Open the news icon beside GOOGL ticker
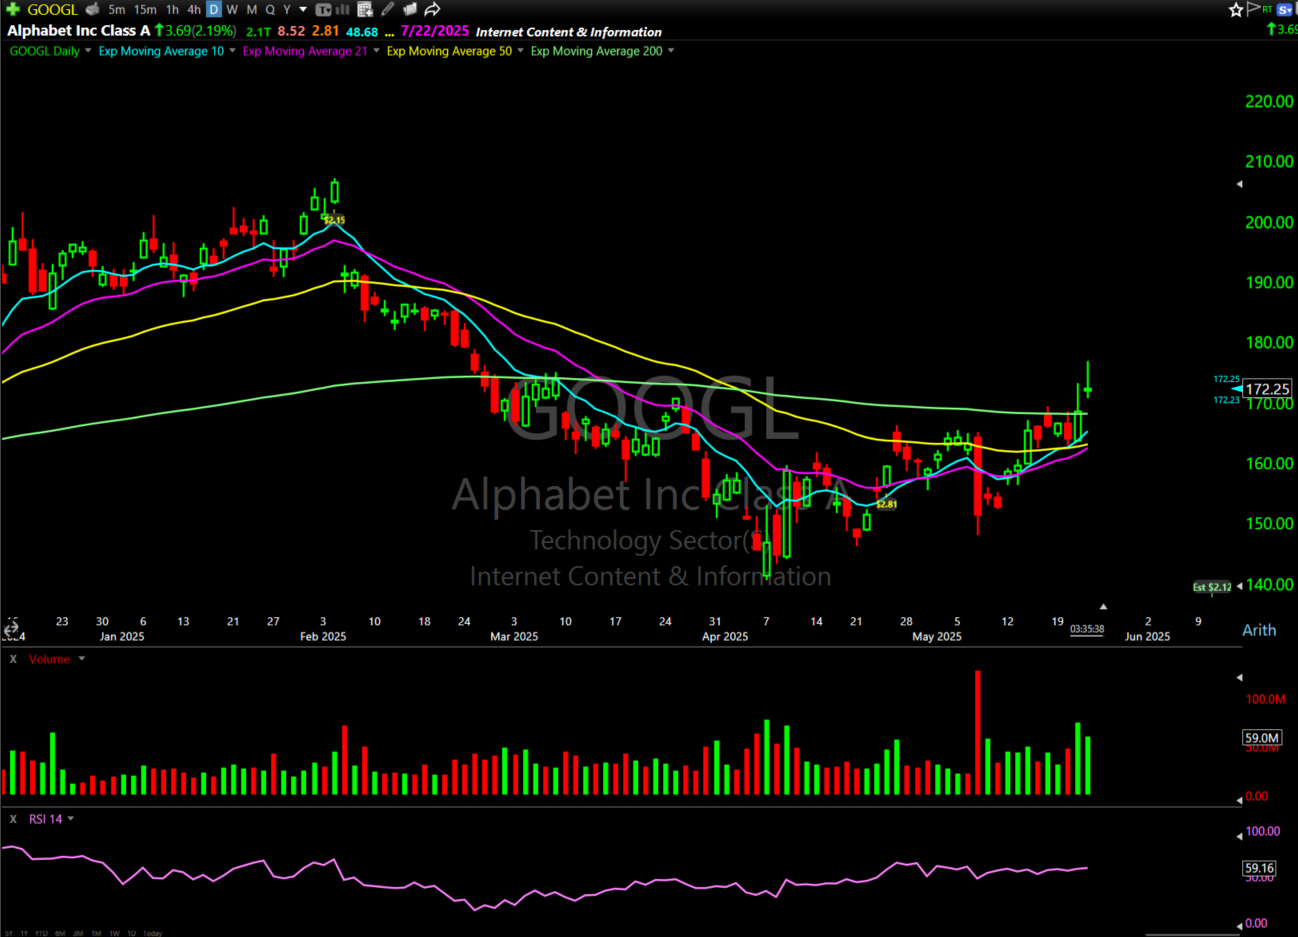Screen dimensions: 1298x937 [92, 9]
